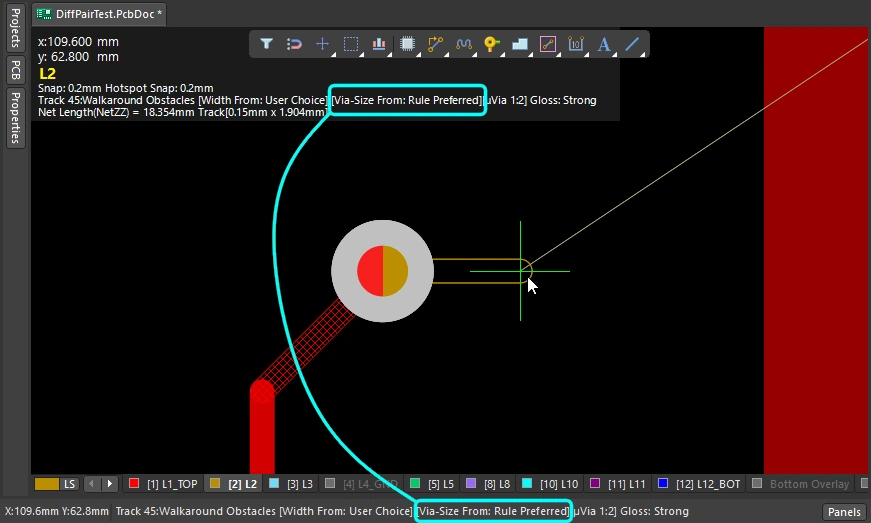Click the place dimension icon

click(x=575, y=44)
